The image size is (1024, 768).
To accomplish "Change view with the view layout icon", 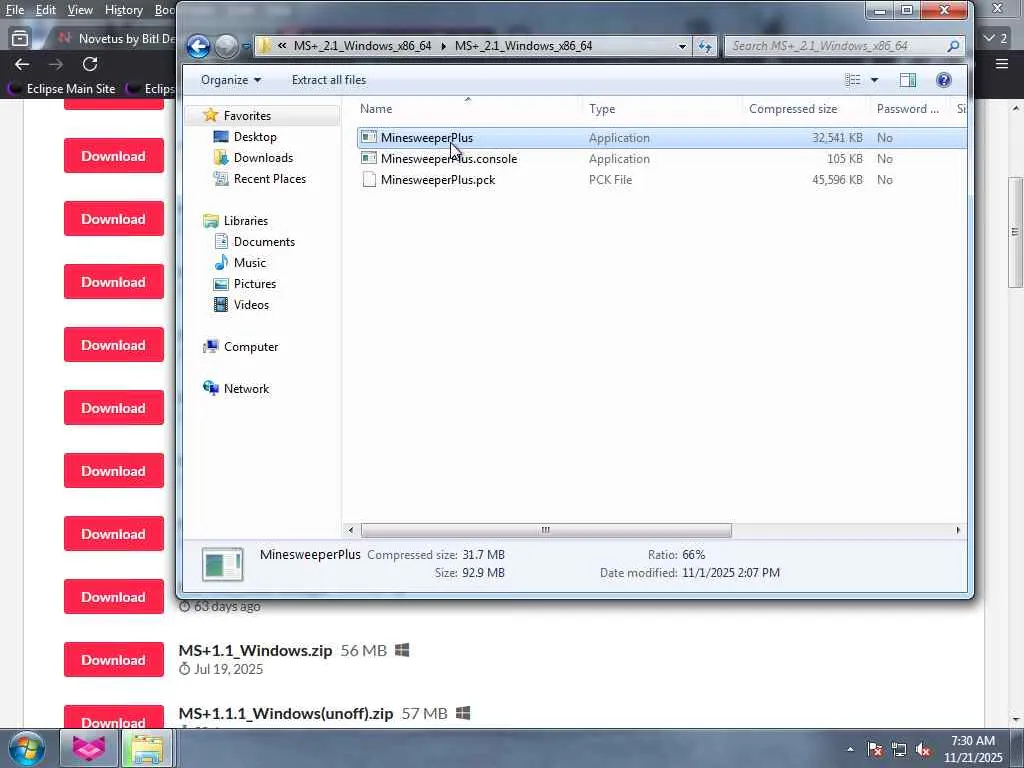I will coord(853,80).
